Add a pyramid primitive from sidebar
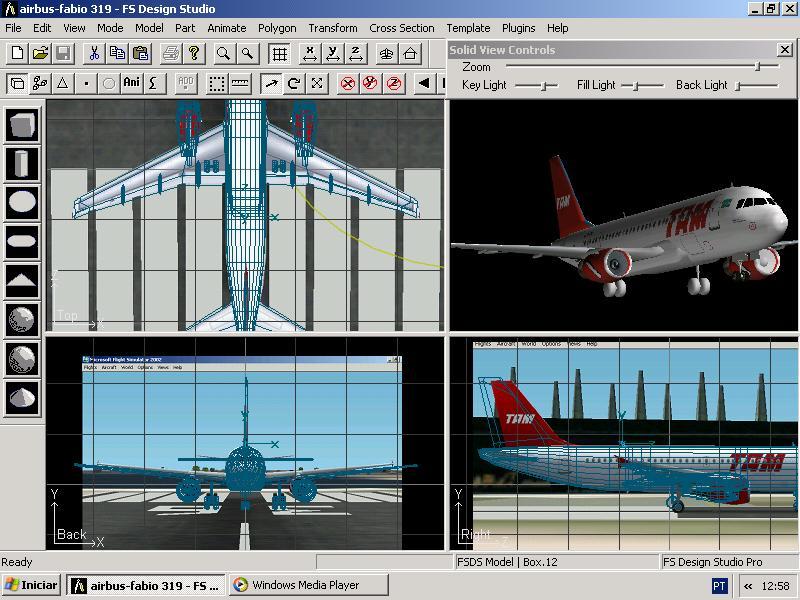800x600 pixels. tap(22, 281)
